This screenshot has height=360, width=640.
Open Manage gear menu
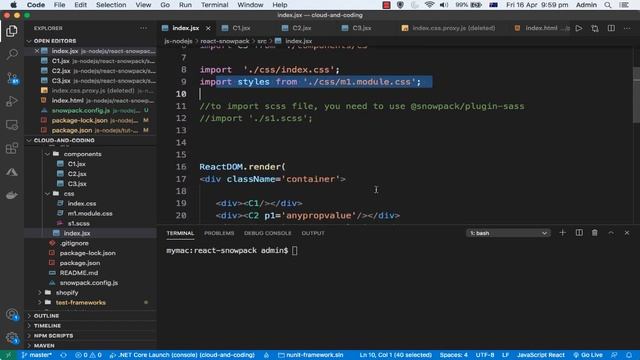pyautogui.click(x=11, y=338)
